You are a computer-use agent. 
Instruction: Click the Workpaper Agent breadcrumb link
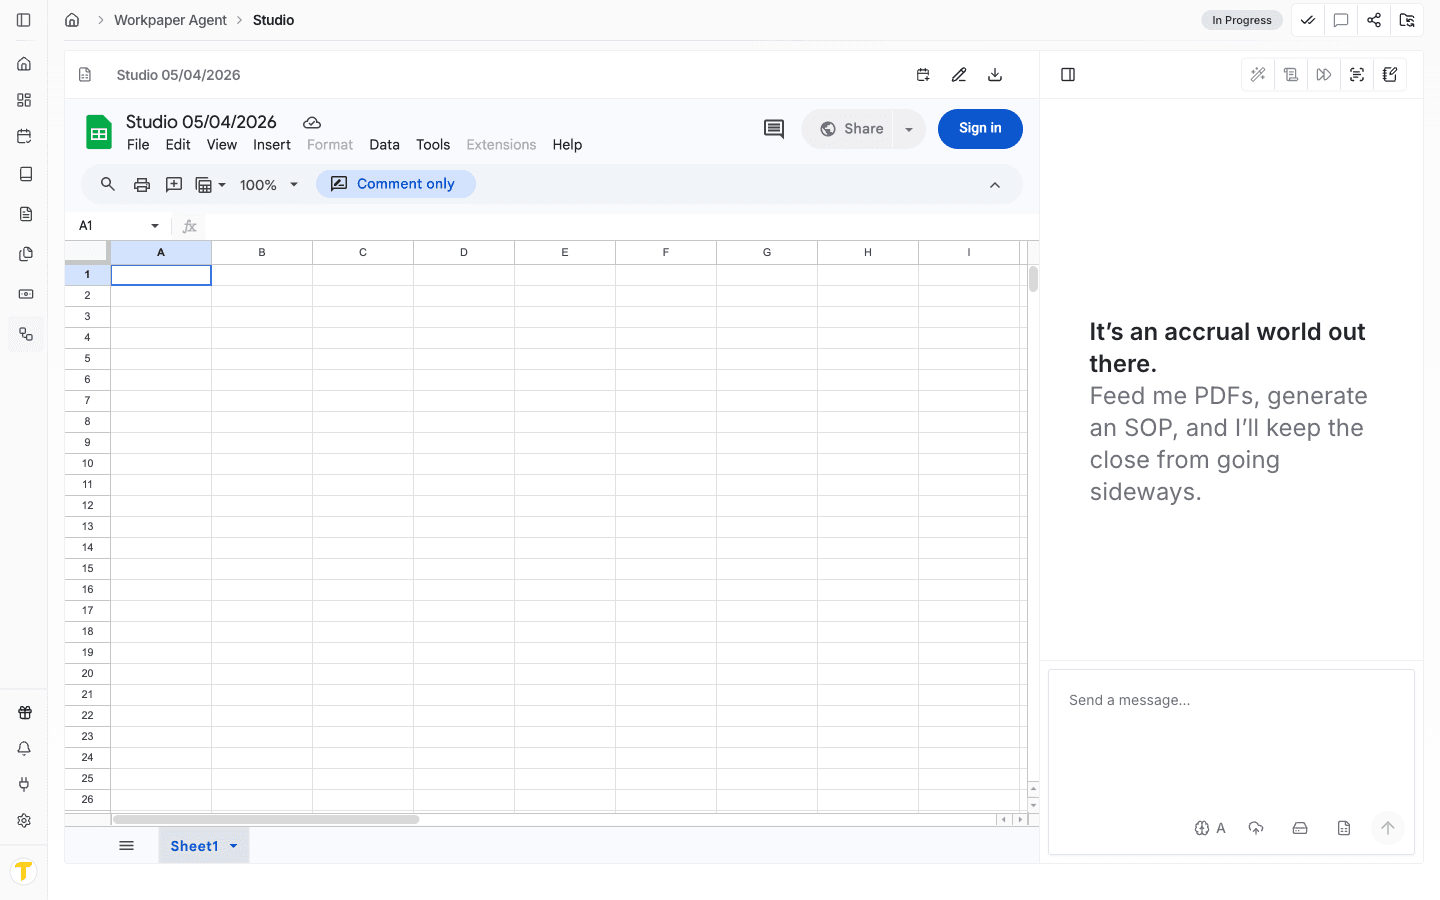coord(170,20)
